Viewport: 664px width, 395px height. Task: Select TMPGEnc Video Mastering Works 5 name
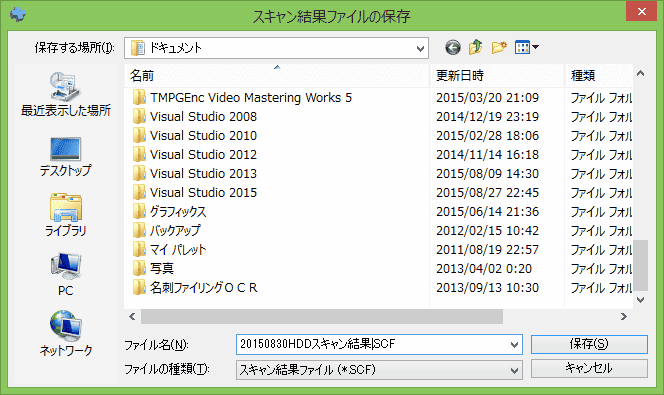251,97
